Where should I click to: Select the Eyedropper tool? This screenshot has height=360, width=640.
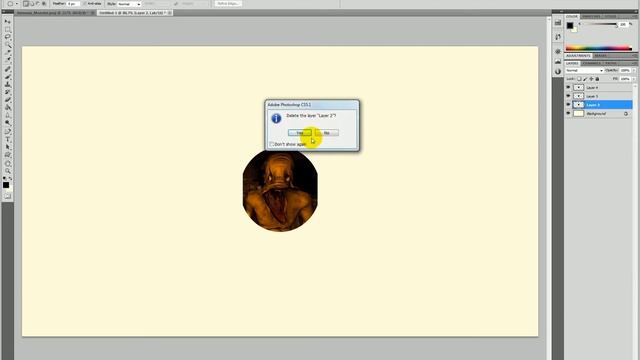click(7, 60)
